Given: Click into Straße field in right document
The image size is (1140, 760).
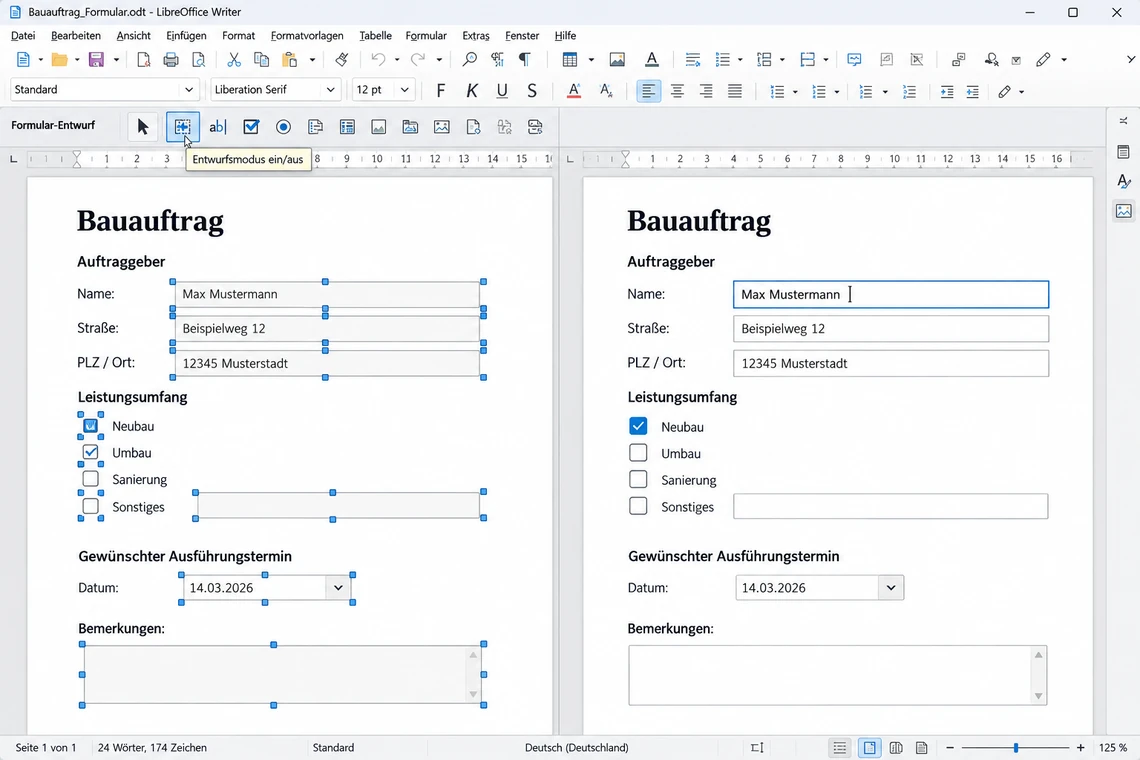Looking at the screenshot, I should click(x=891, y=329).
